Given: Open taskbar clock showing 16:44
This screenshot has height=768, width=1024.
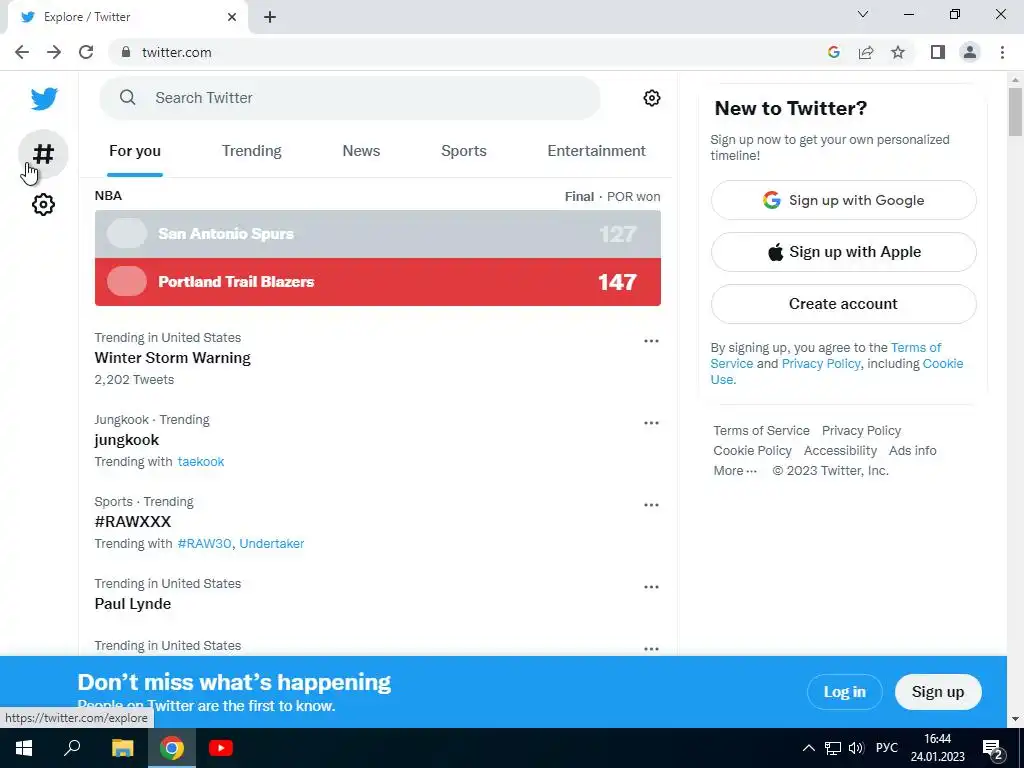Looking at the screenshot, I should 937,748.
